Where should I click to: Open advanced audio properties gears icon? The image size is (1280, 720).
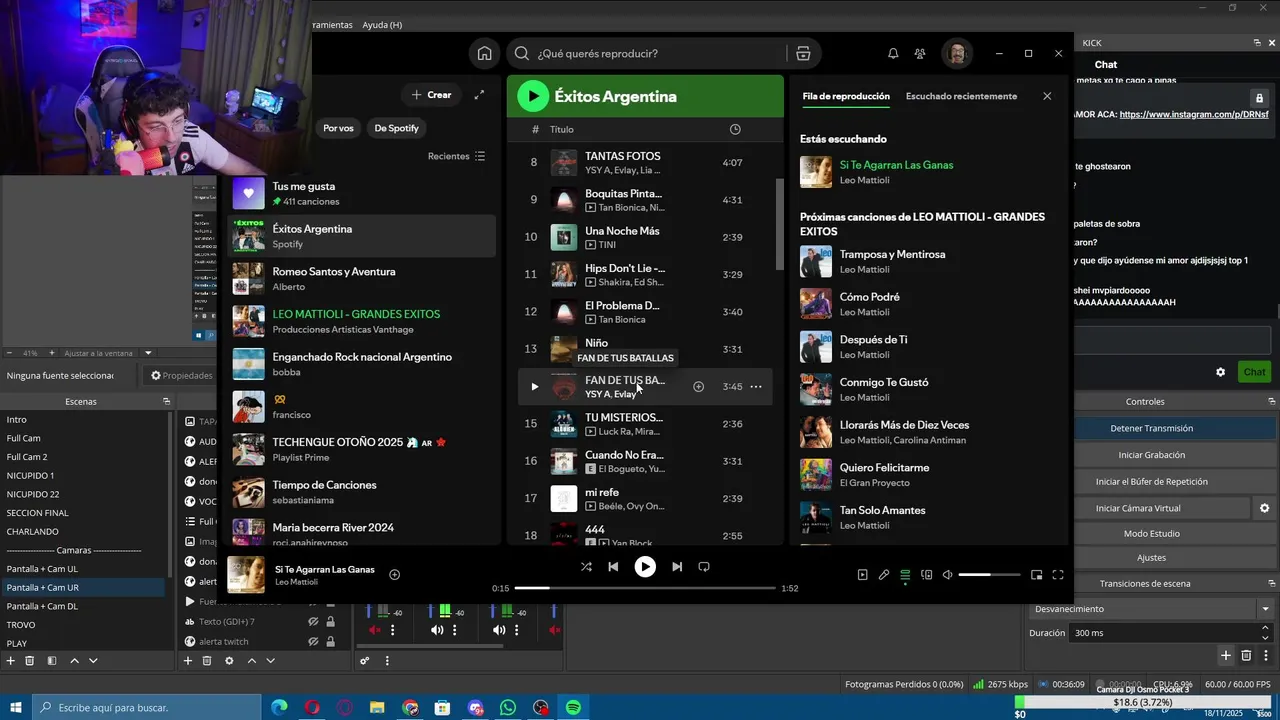point(364,660)
